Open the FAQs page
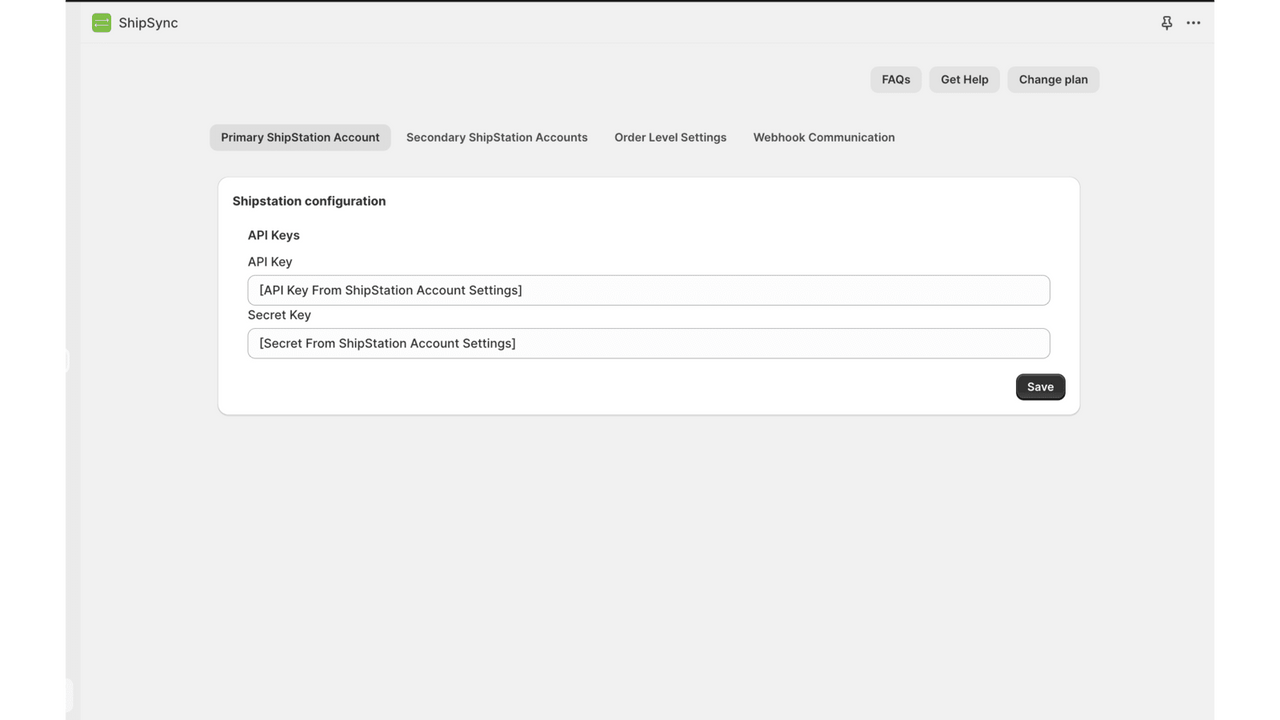This screenshot has width=1280, height=720. 896,79
